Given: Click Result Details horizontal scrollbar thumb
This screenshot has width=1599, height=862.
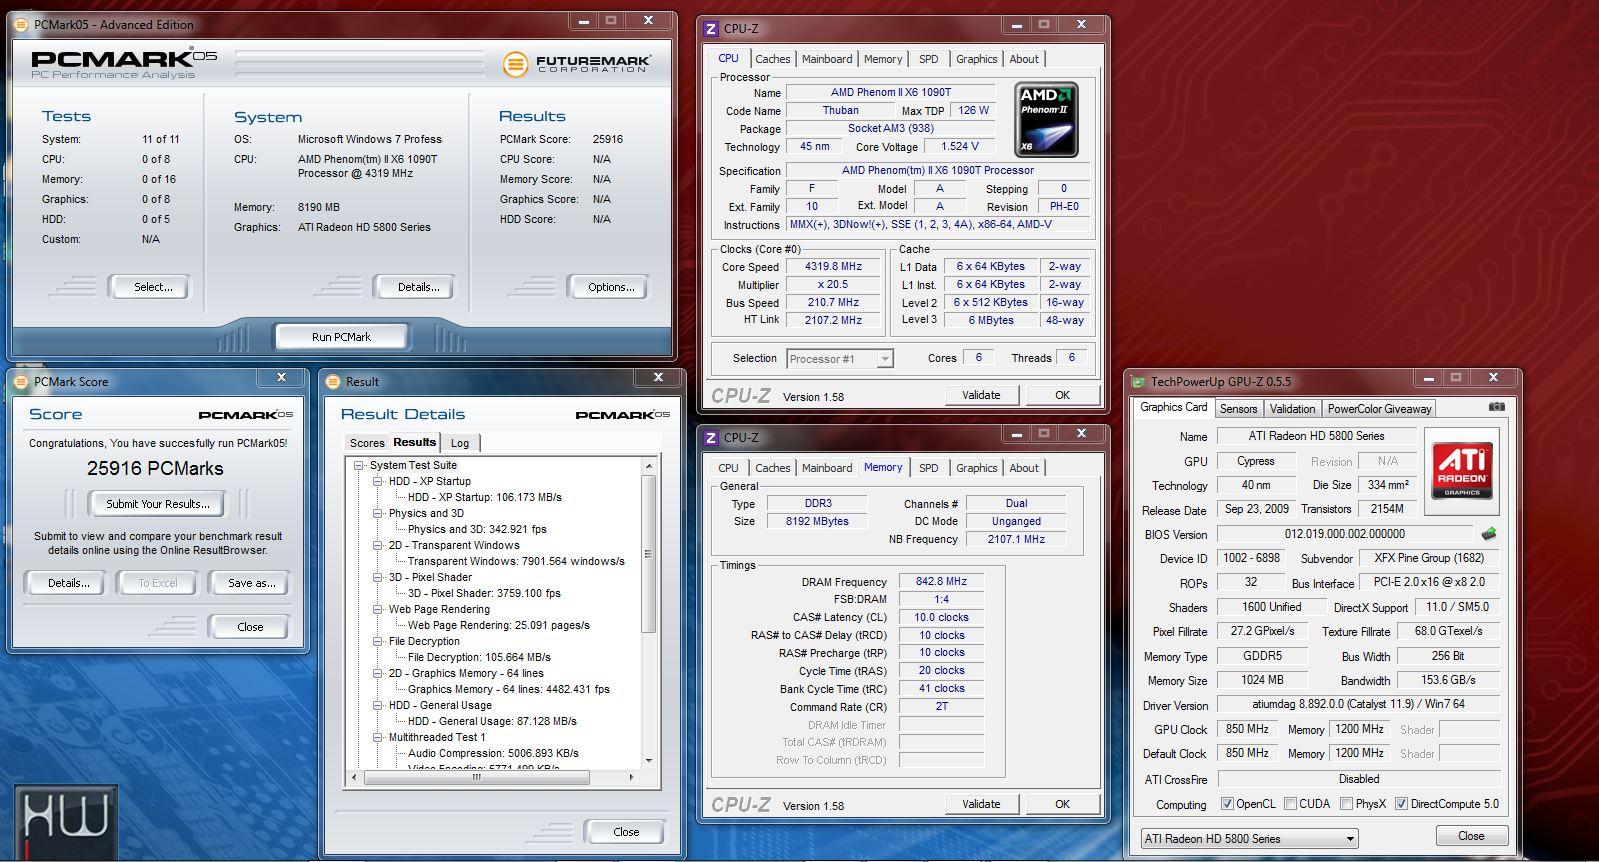Looking at the screenshot, I should tap(475, 776).
